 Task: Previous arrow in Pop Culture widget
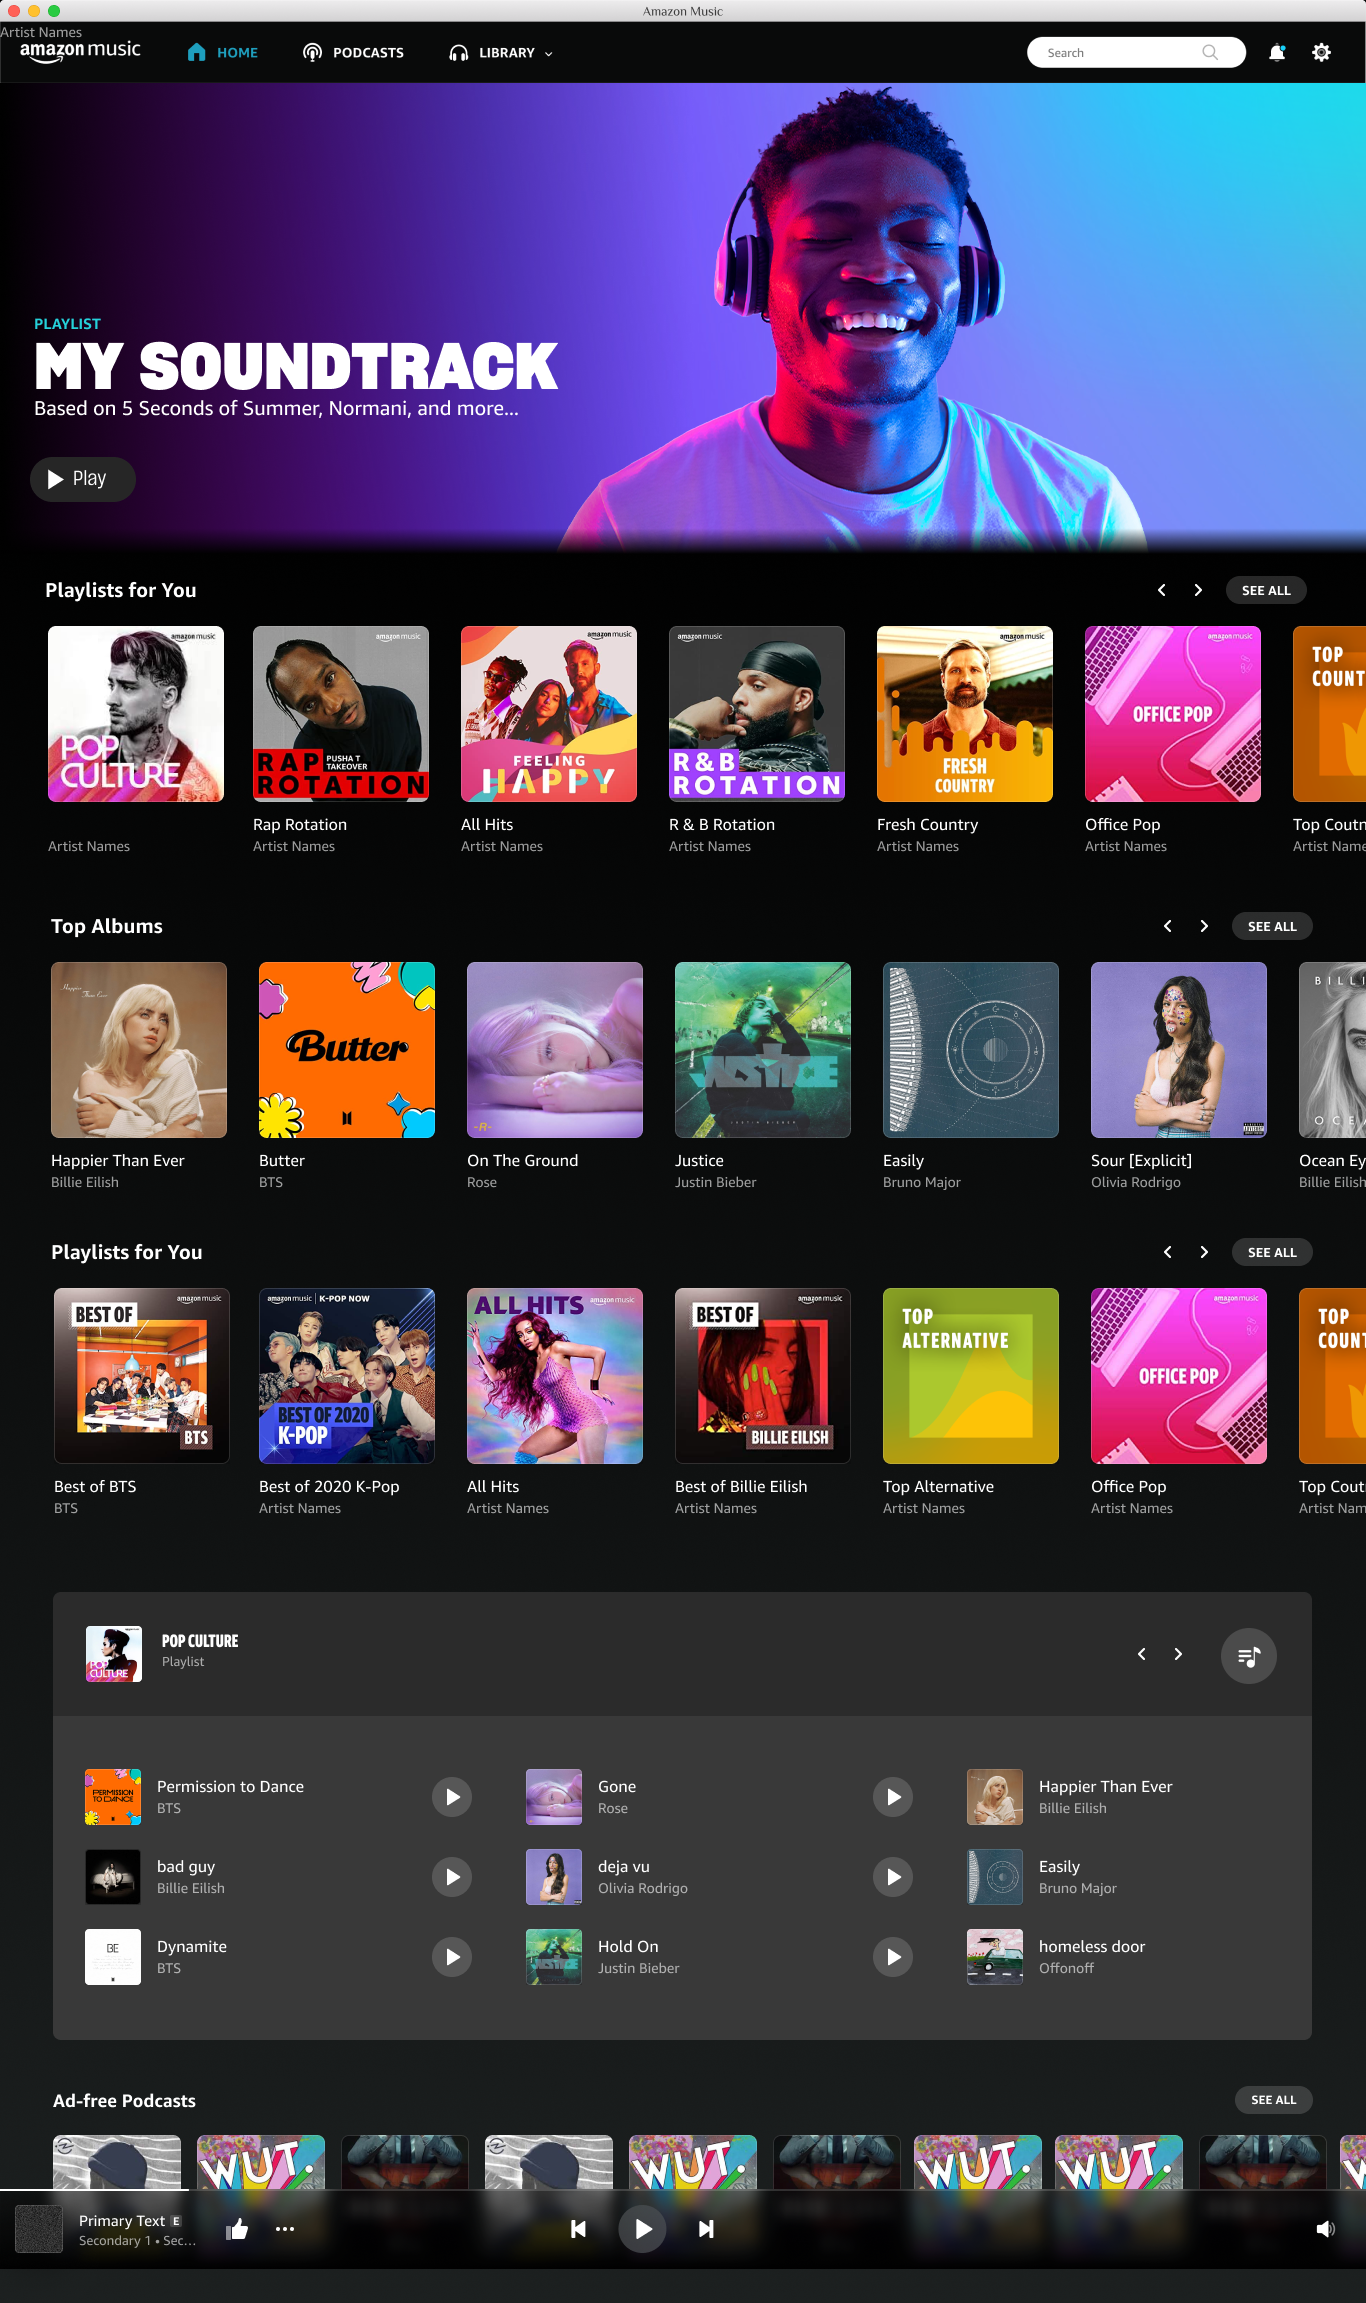click(x=1141, y=1654)
